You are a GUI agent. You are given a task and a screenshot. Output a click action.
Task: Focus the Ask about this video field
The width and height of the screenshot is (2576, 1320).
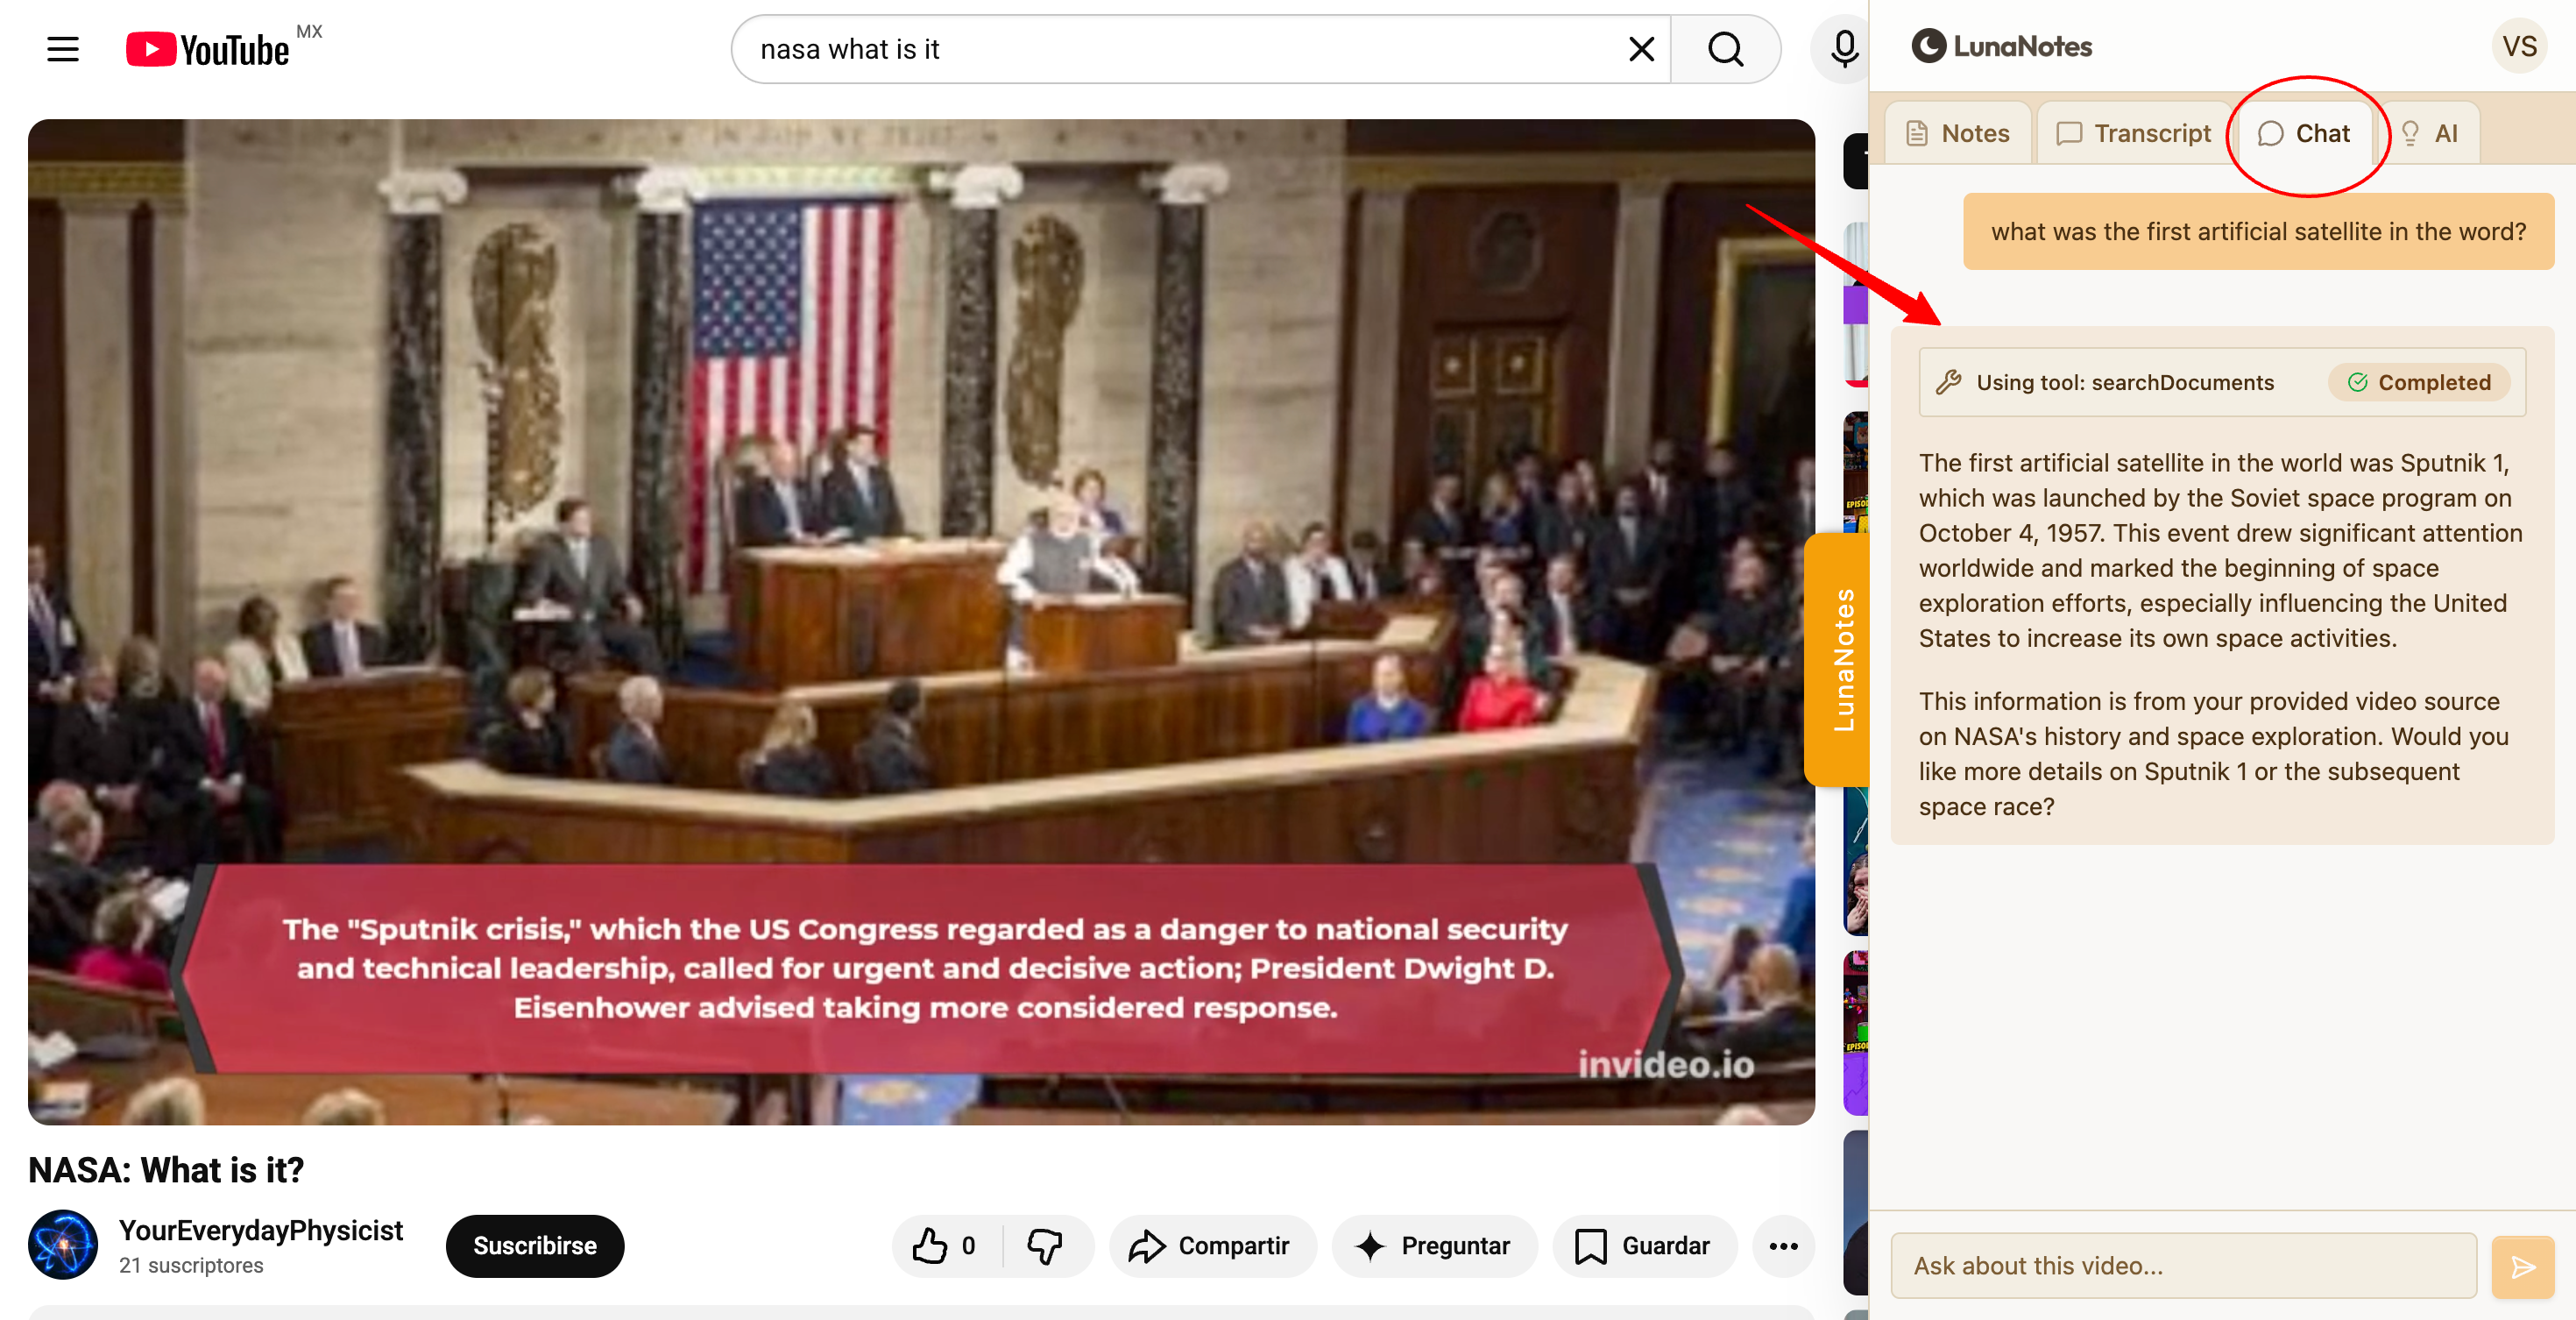[x=2183, y=1266]
